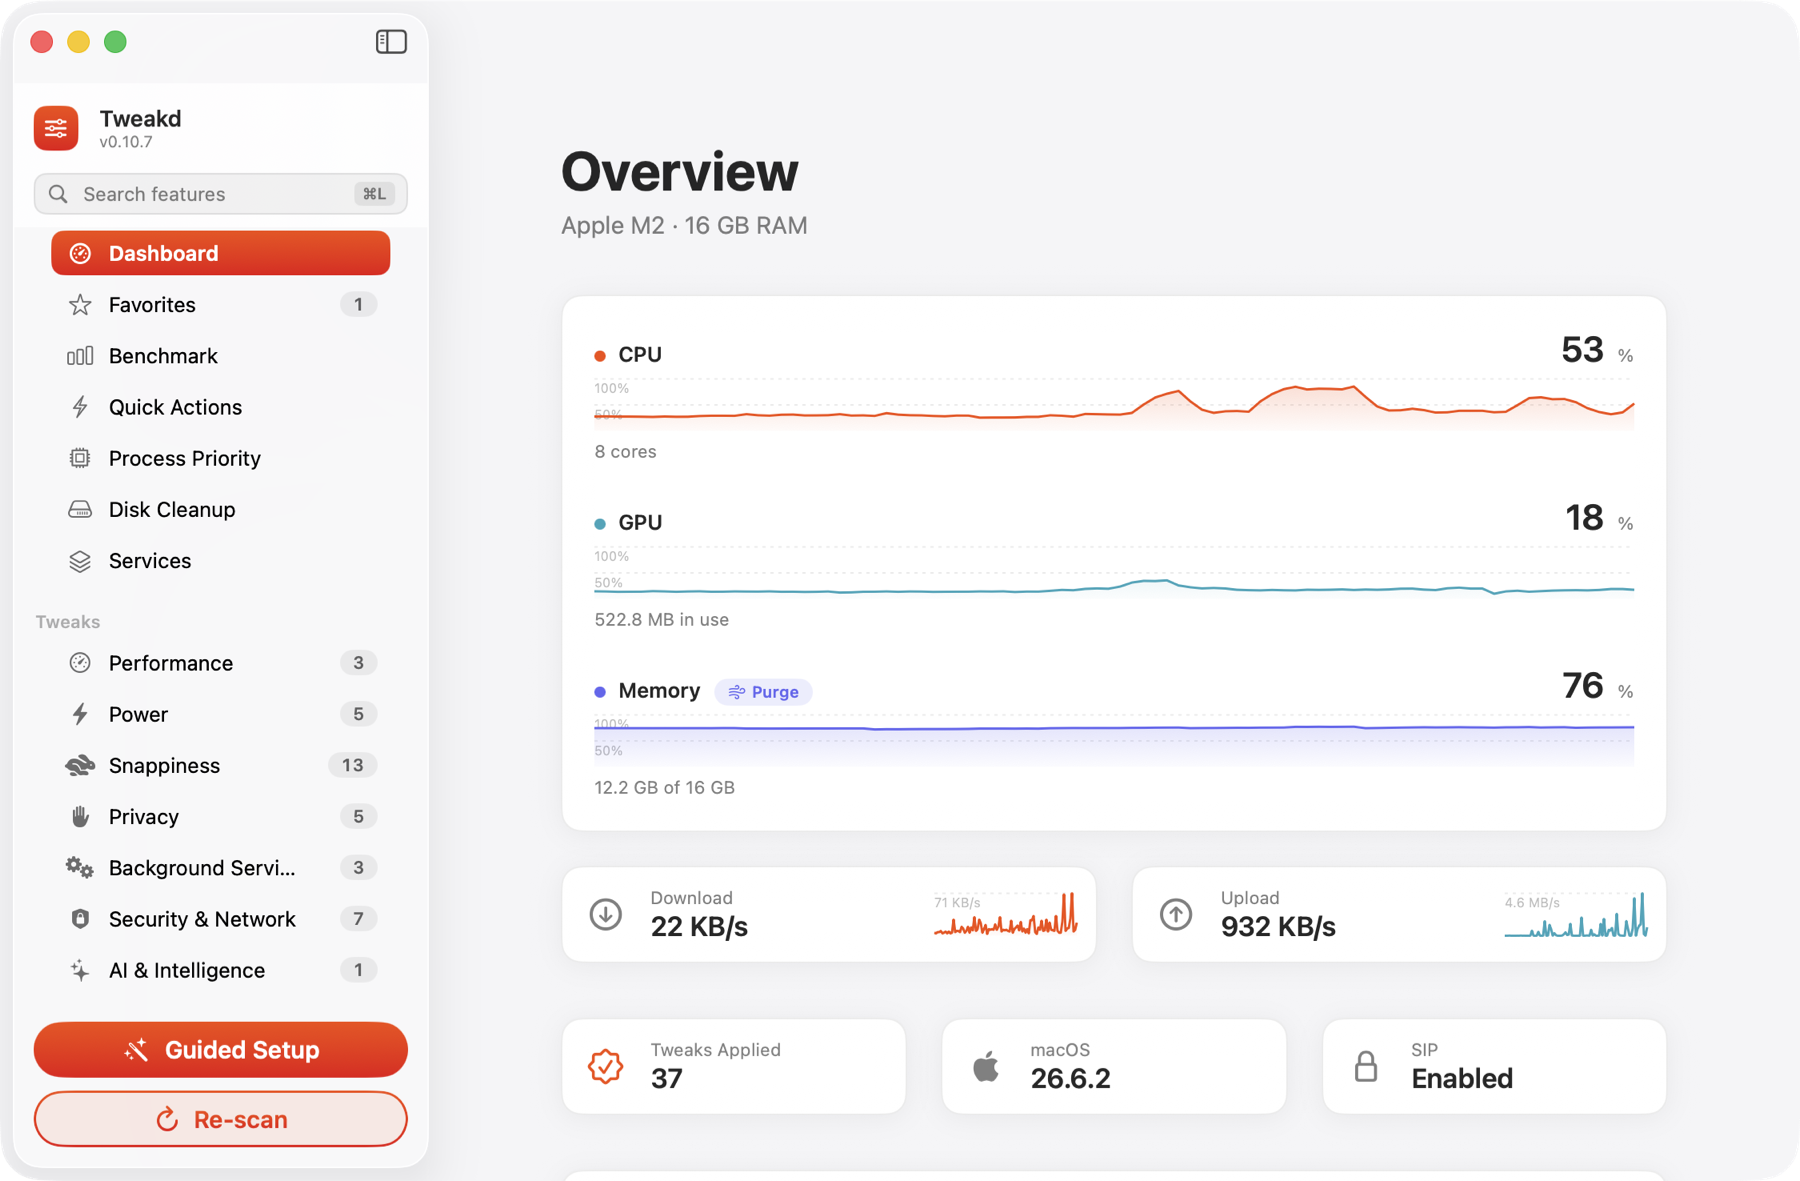Viewport: 1800px width, 1181px height.
Task: Click the Disk Cleanup drive icon
Action: (80, 510)
